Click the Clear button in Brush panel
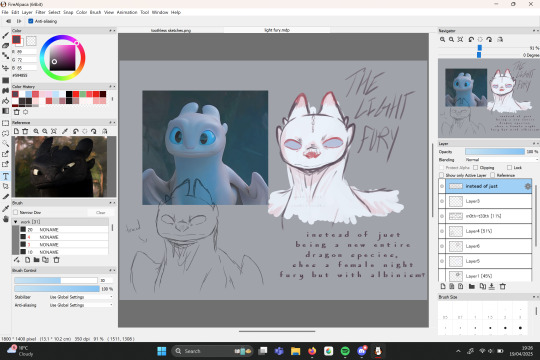 tap(101, 213)
